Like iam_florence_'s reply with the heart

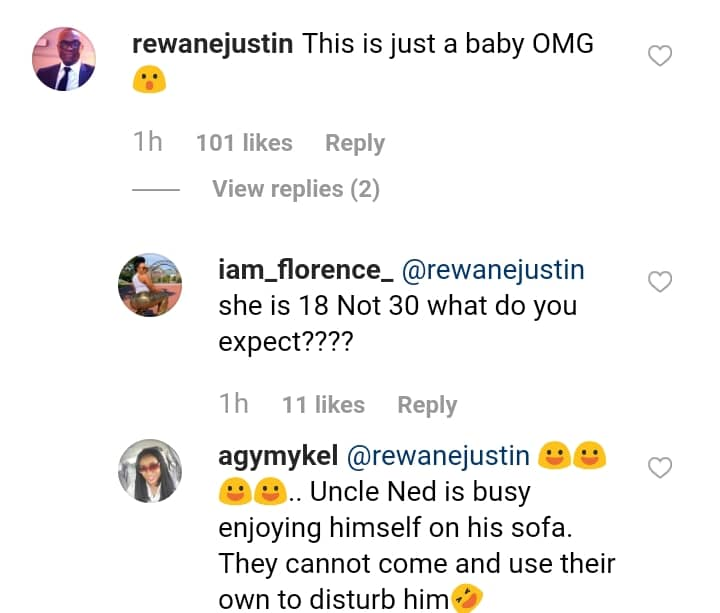coord(660,283)
